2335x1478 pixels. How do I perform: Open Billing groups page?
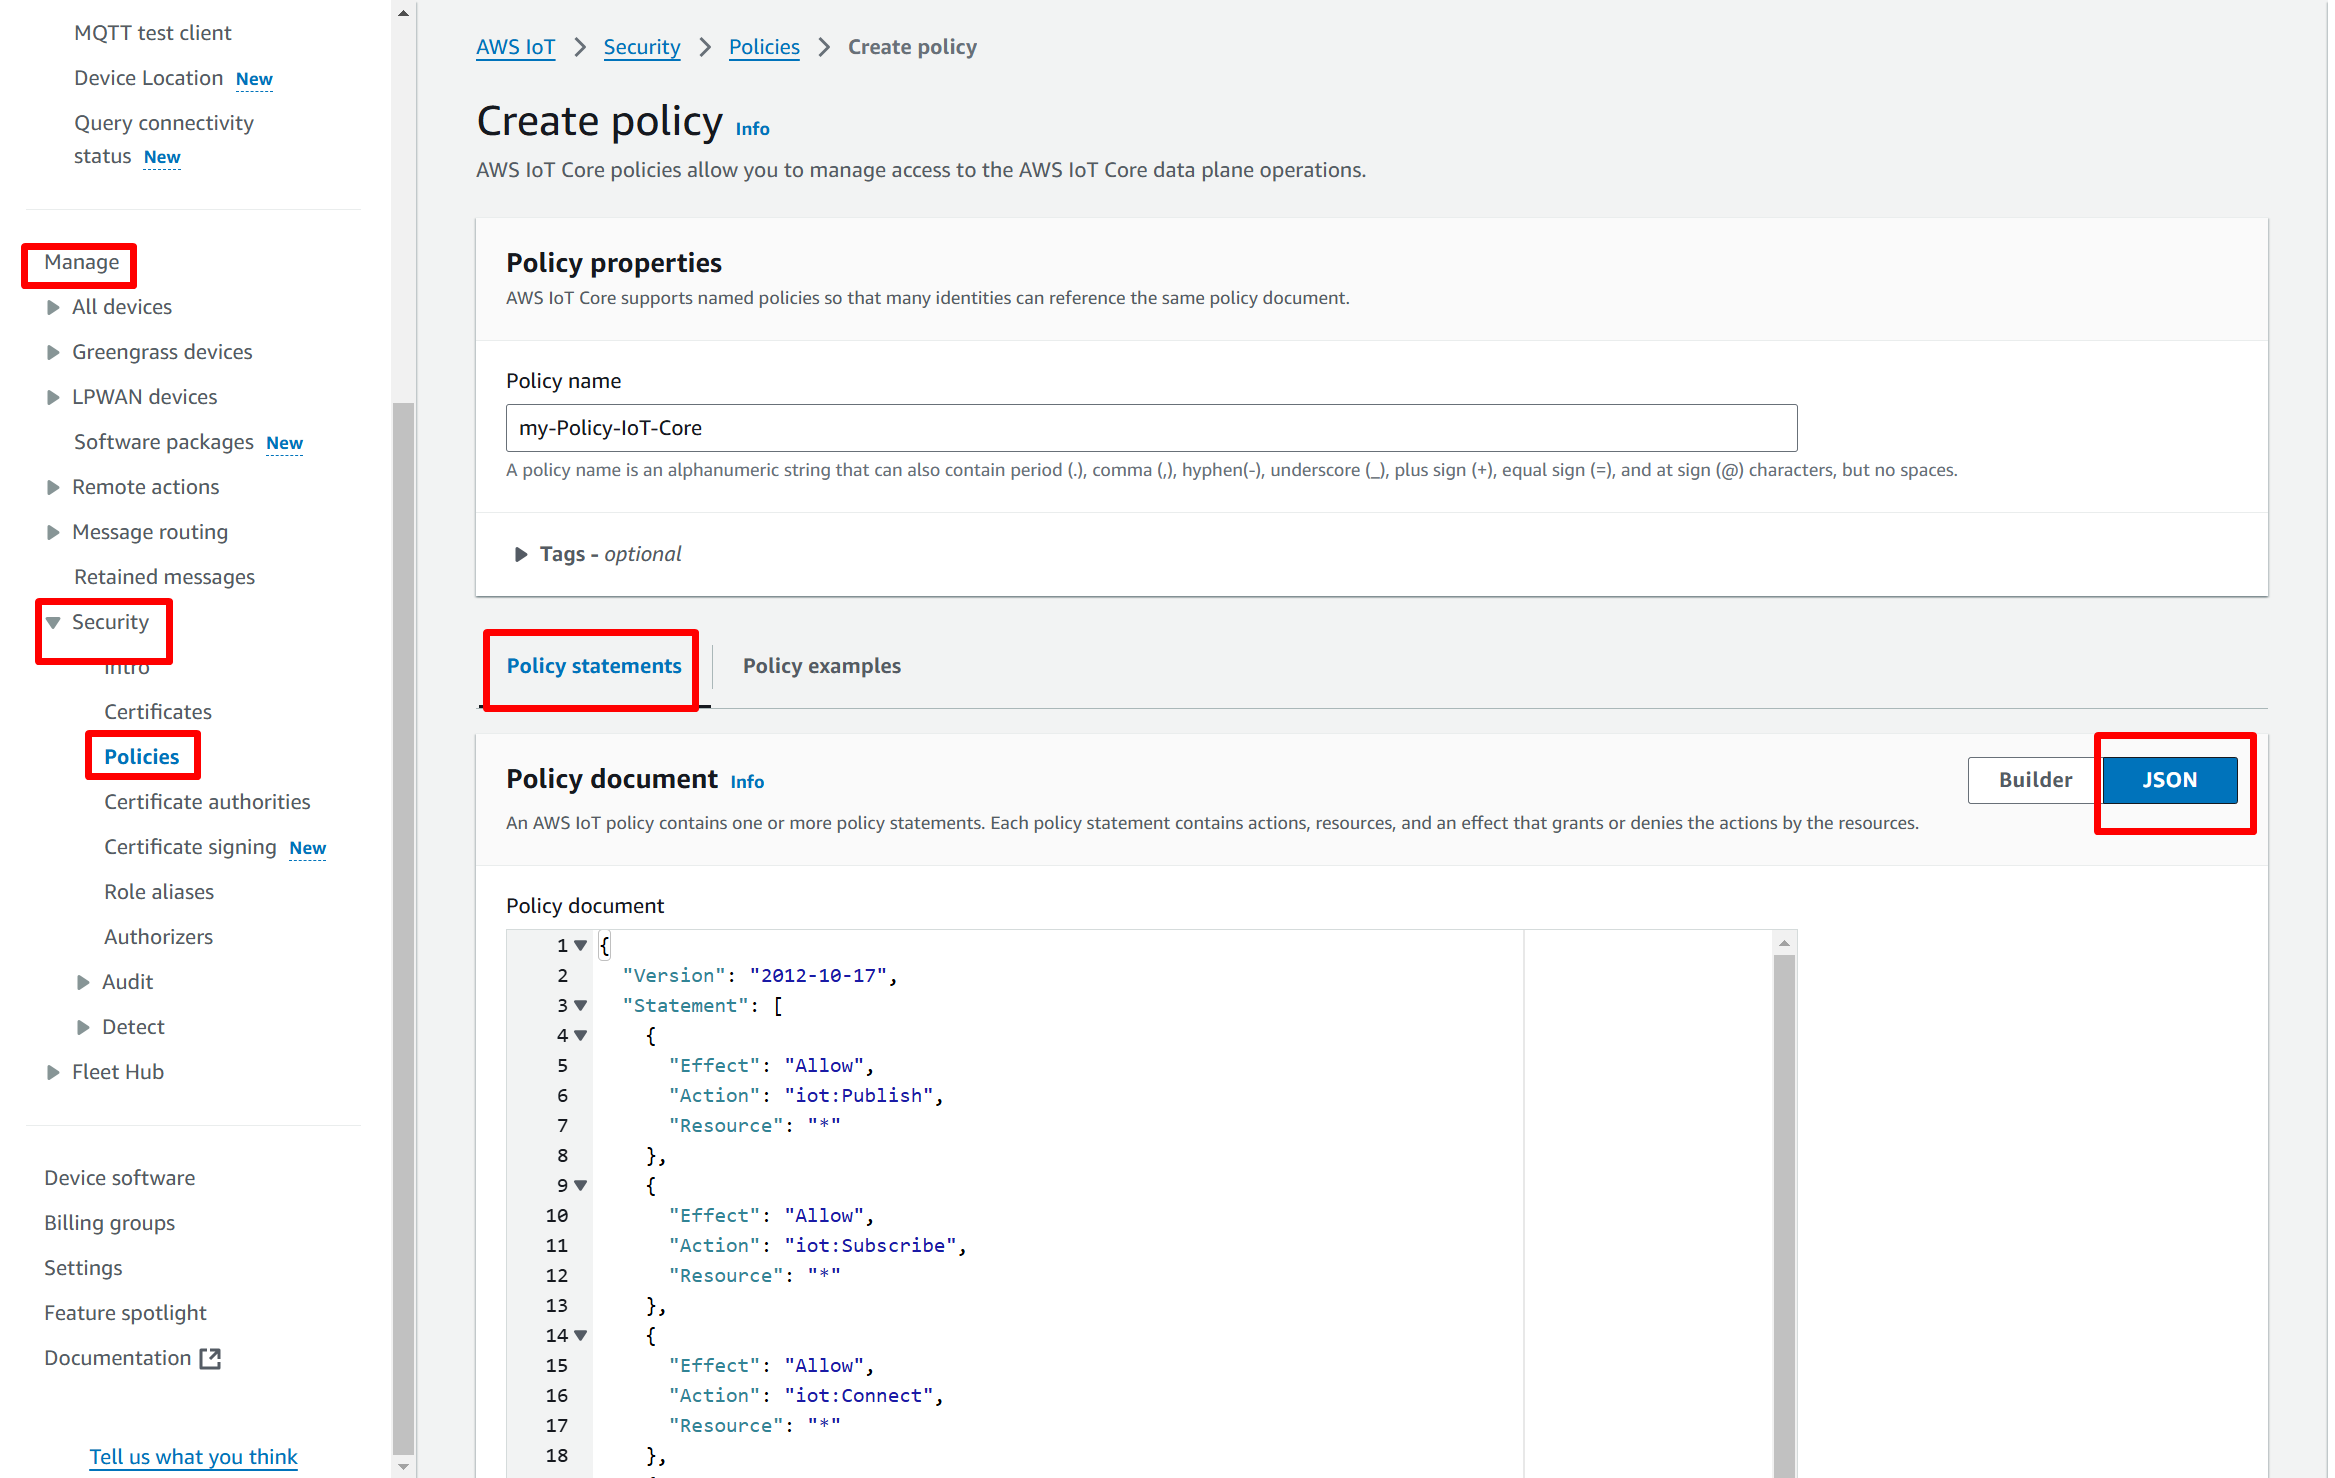pos(109,1223)
